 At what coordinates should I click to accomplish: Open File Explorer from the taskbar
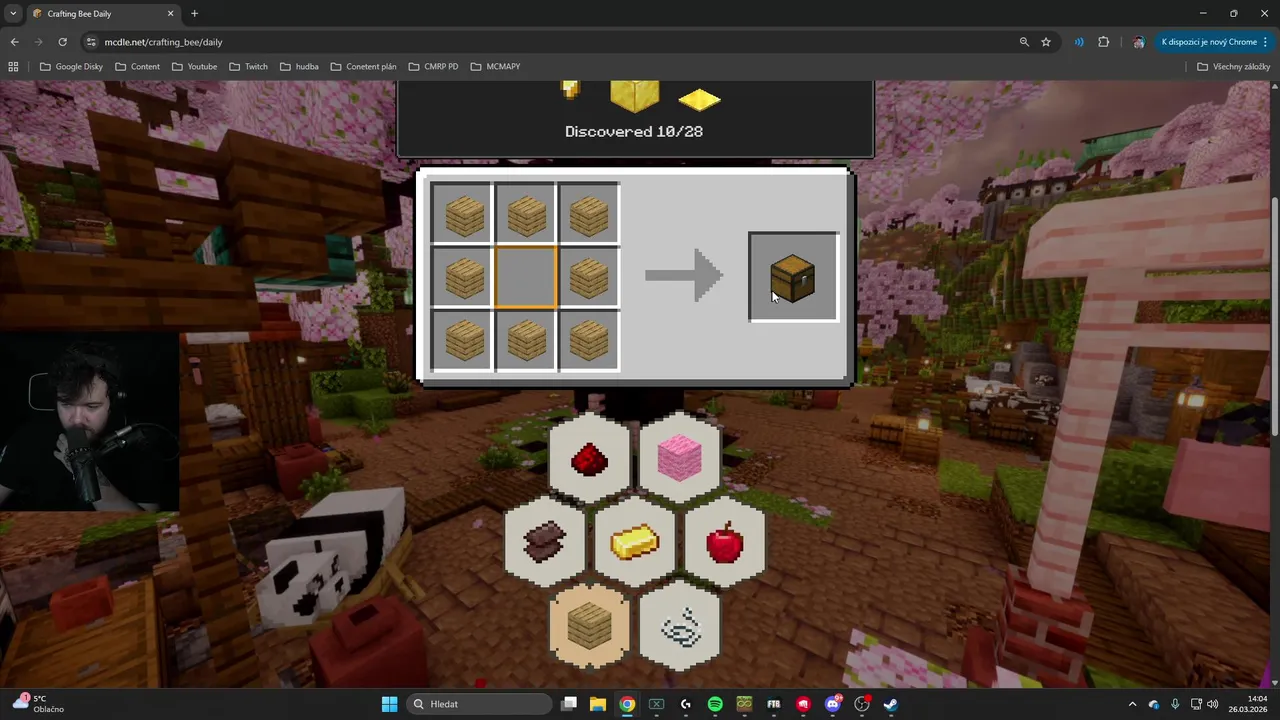(598, 704)
